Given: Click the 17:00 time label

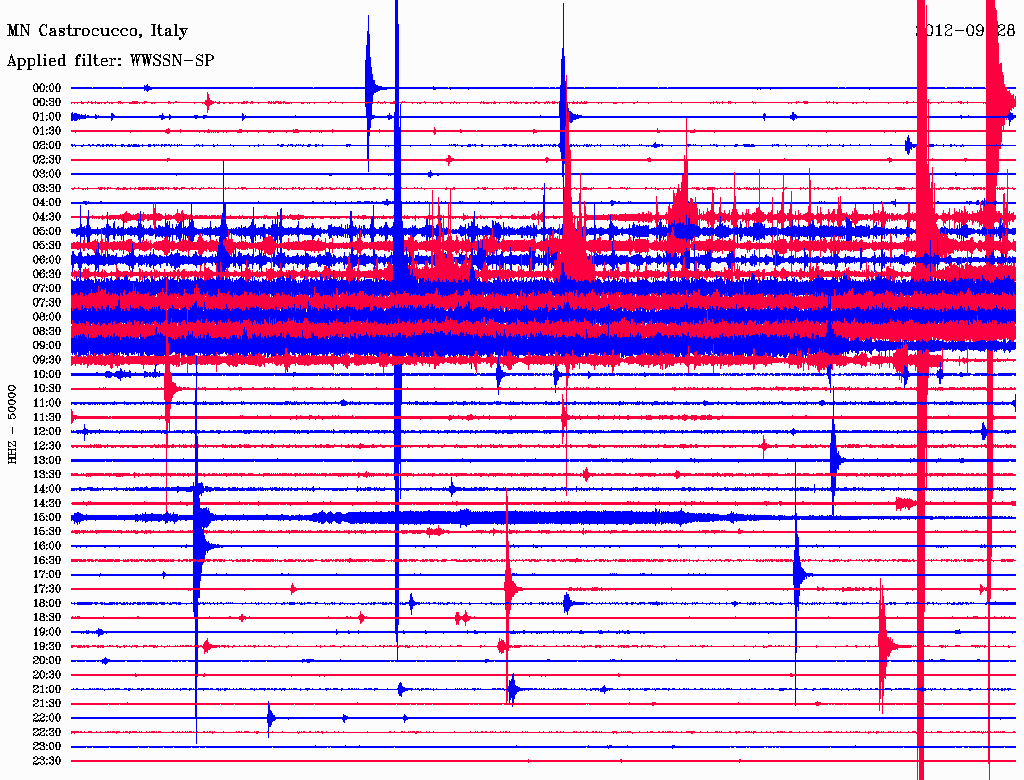Looking at the screenshot, I should 47,575.
